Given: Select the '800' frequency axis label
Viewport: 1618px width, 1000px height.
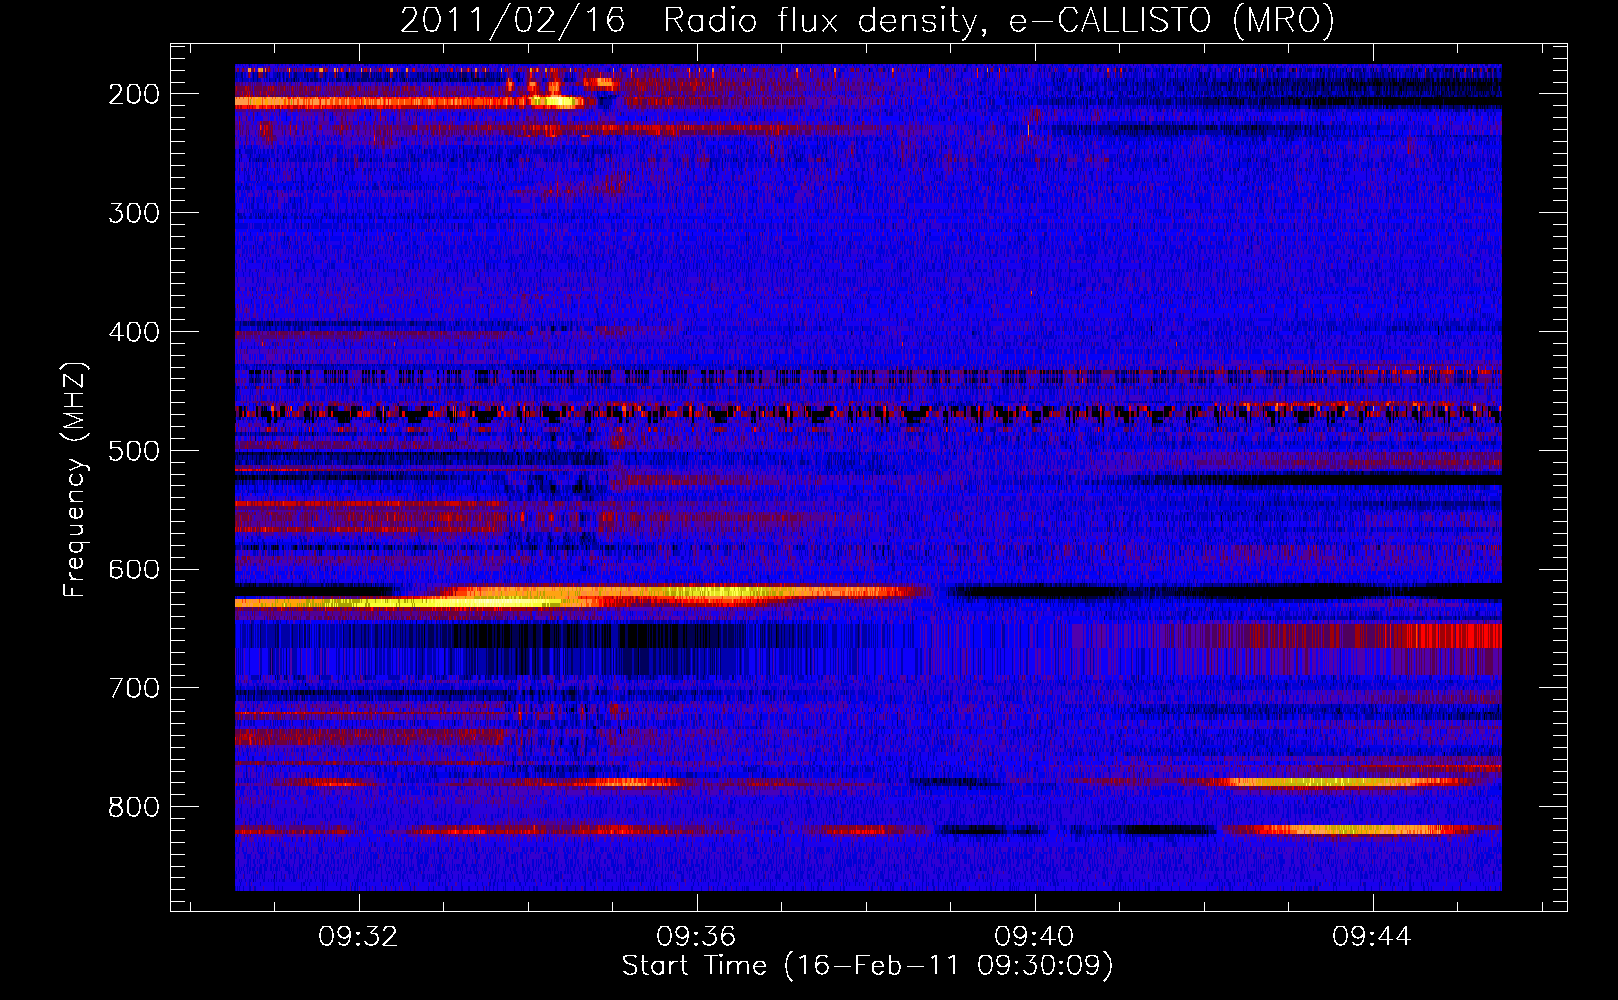Looking at the screenshot, I should (x=134, y=807).
